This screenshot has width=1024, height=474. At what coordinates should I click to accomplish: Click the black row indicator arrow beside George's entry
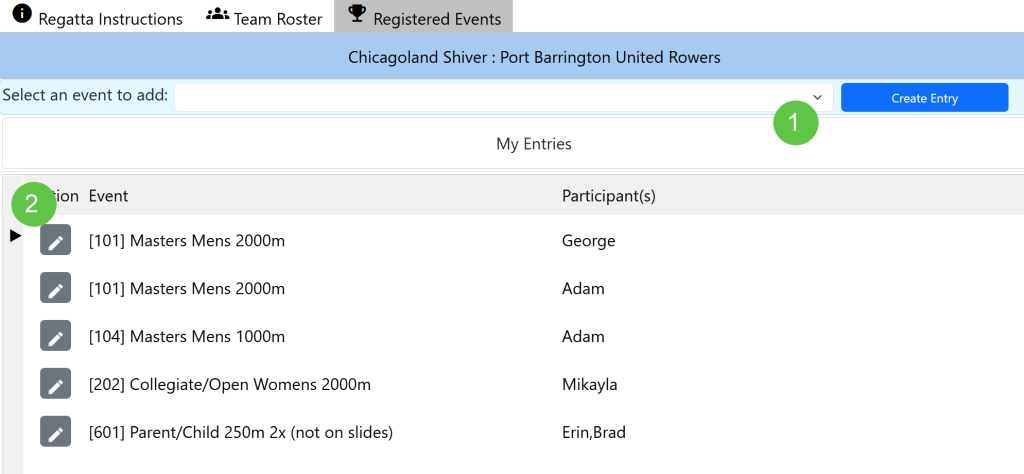tap(16, 236)
